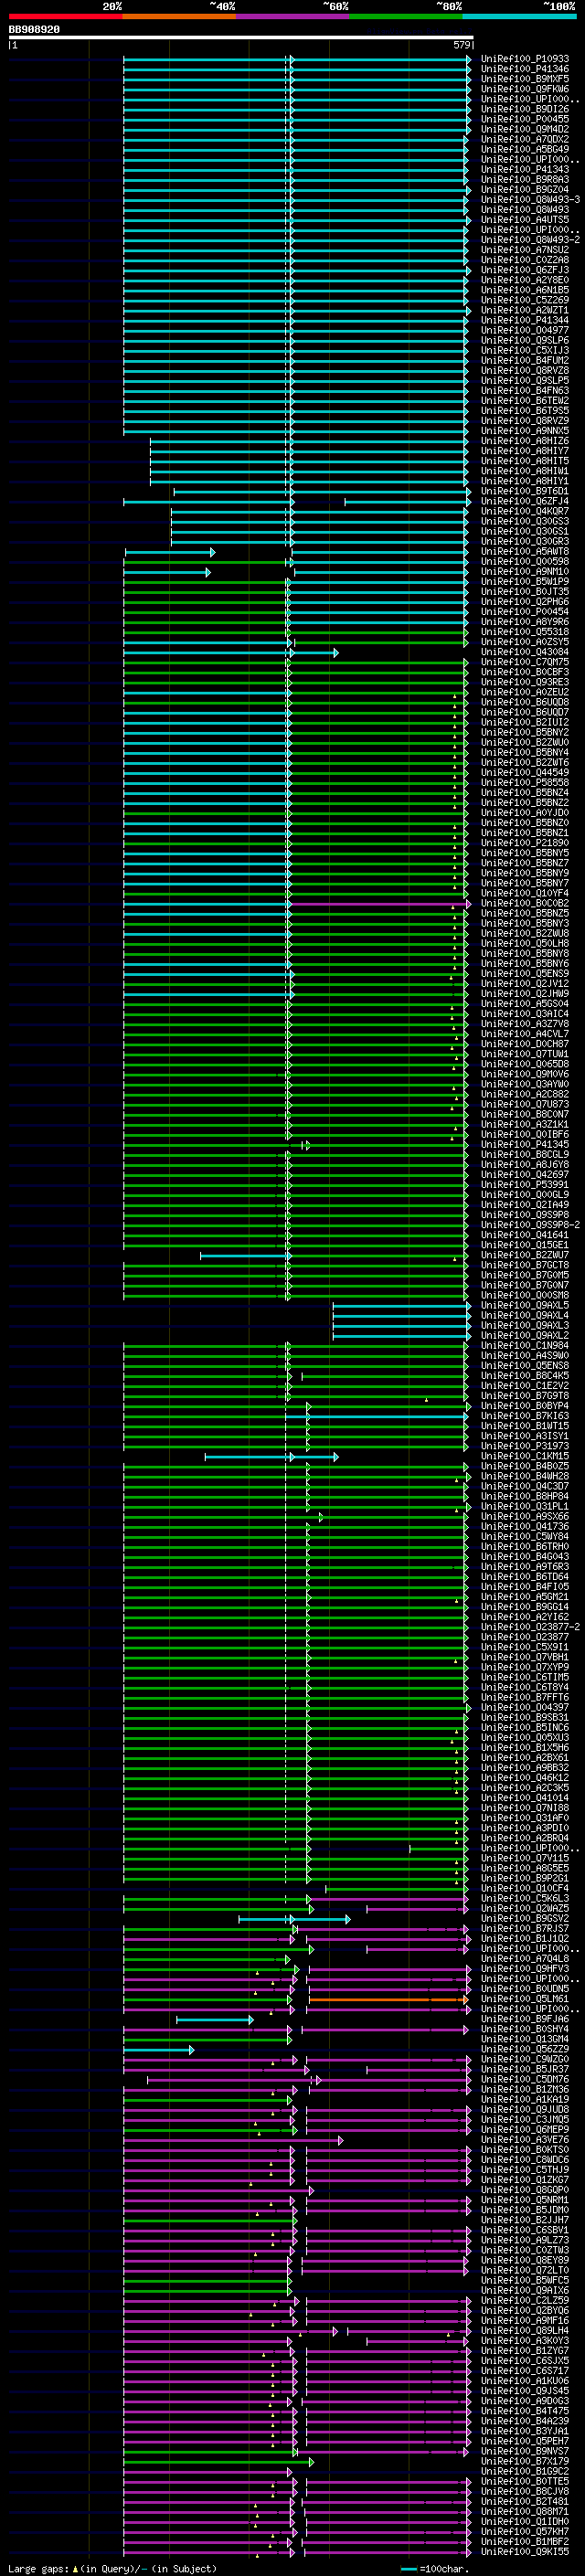Click the UniRef100_Q8GQP0 label
Viewport: 585px width, 2576px height.
pyautogui.click(x=525, y=2190)
